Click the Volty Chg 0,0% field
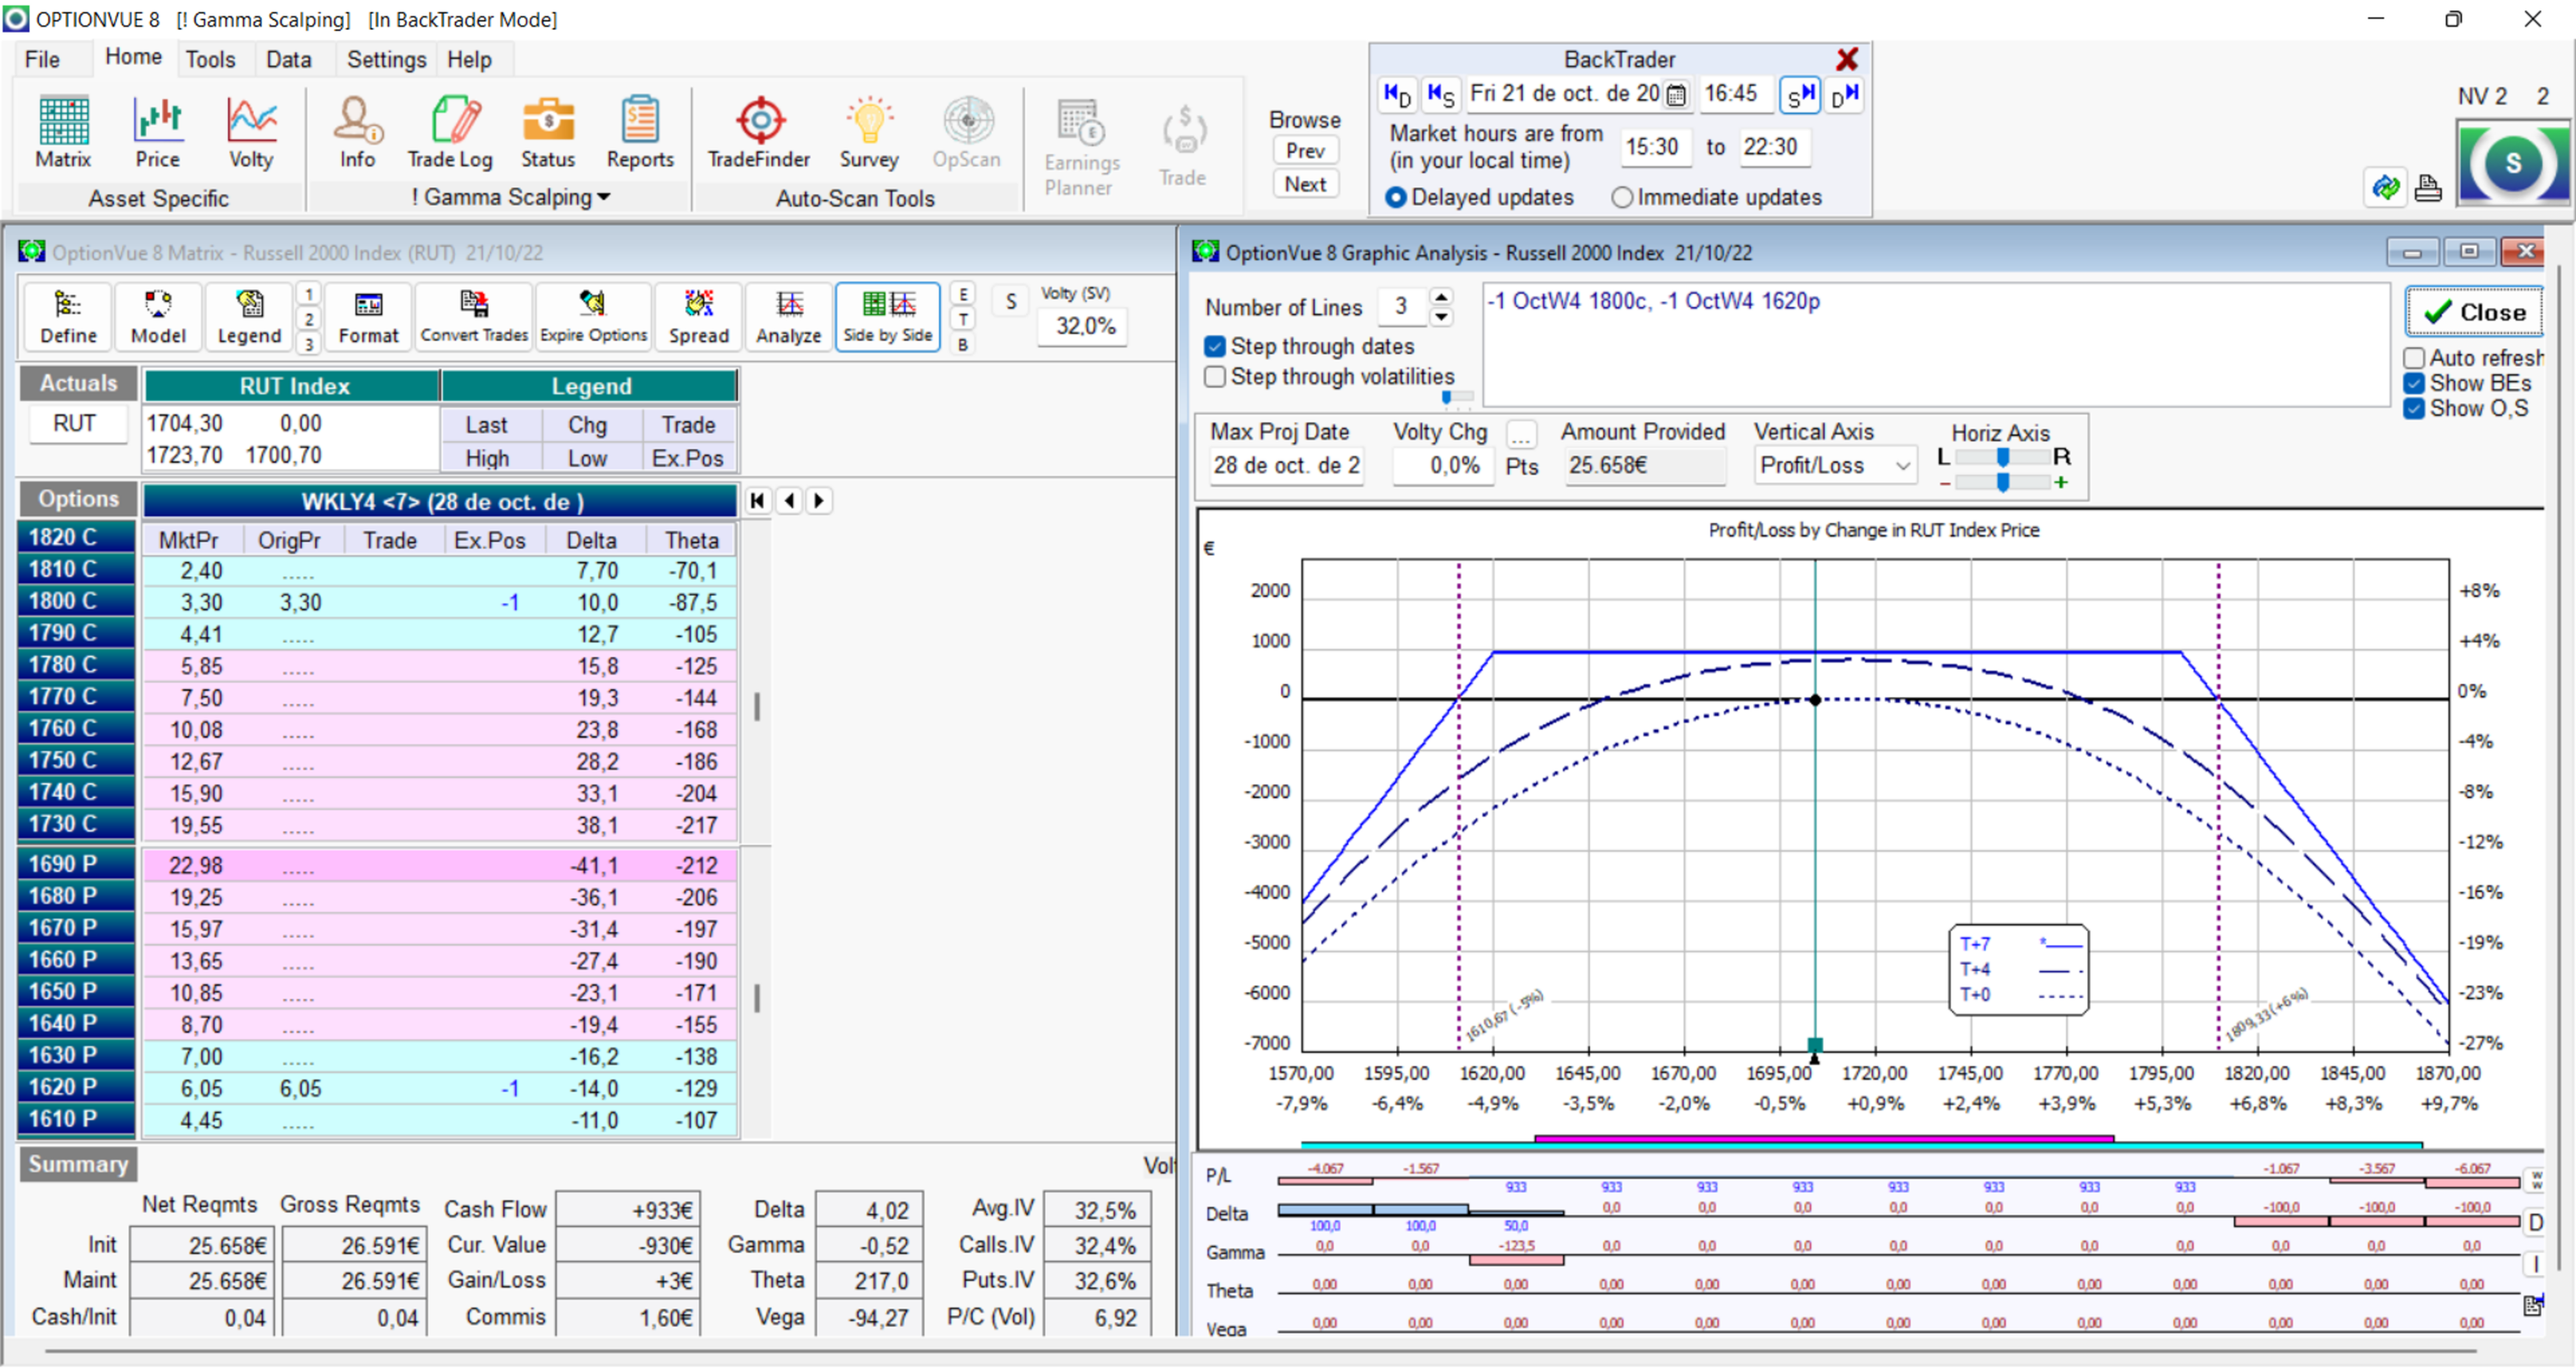The image size is (2576, 1368). 1442,466
